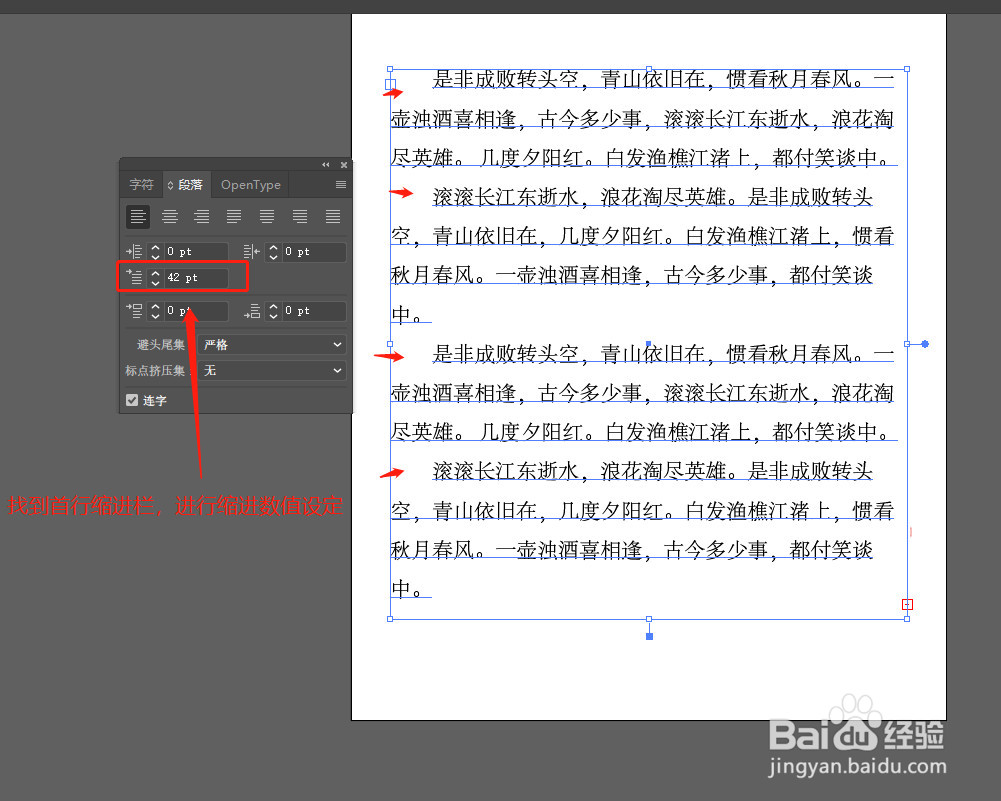Image resolution: width=1001 pixels, height=801 pixels.
Task: Click the first-line indent 42 pt field
Action: tap(195, 277)
